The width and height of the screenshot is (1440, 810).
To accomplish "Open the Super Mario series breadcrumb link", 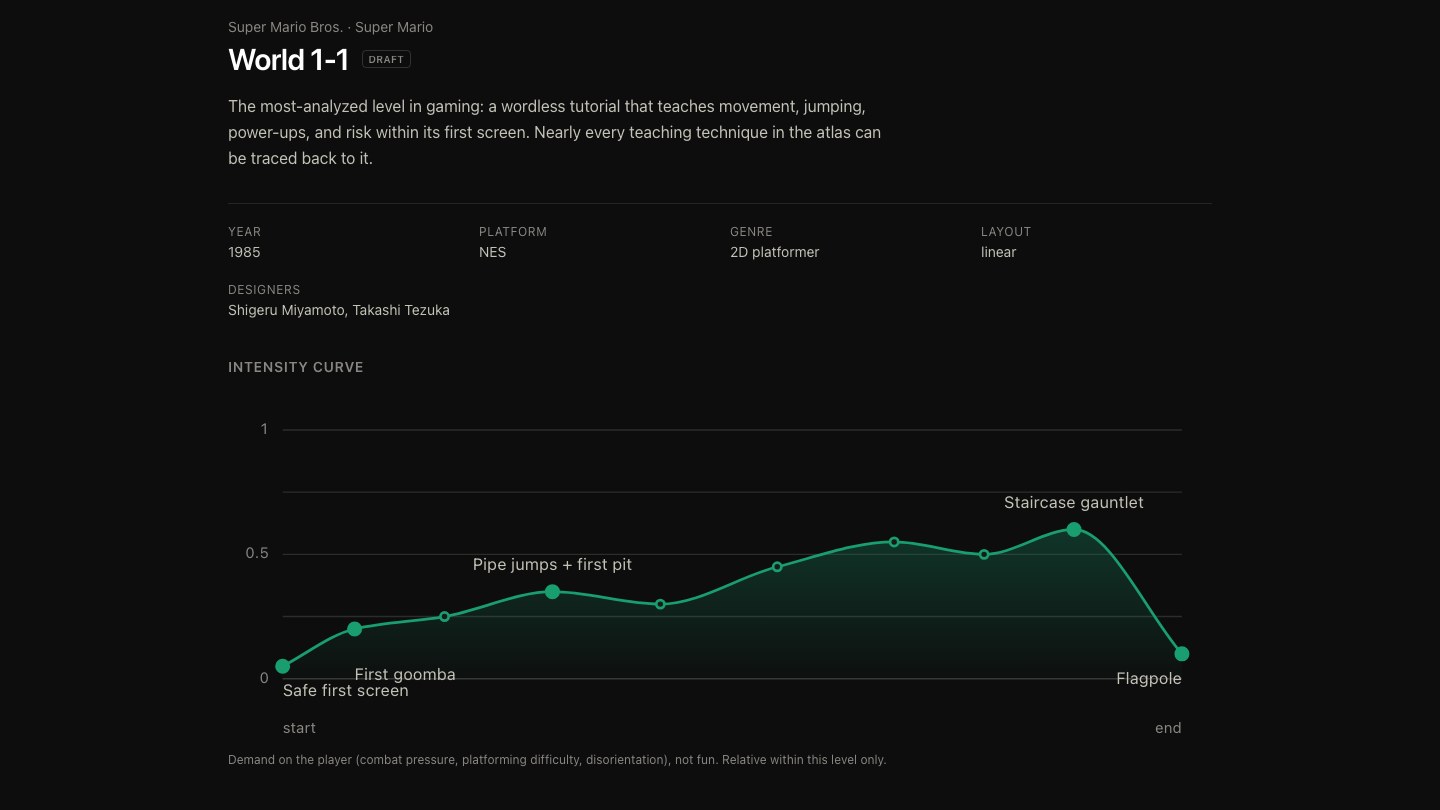I will pyautogui.click(x=394, y=27).
